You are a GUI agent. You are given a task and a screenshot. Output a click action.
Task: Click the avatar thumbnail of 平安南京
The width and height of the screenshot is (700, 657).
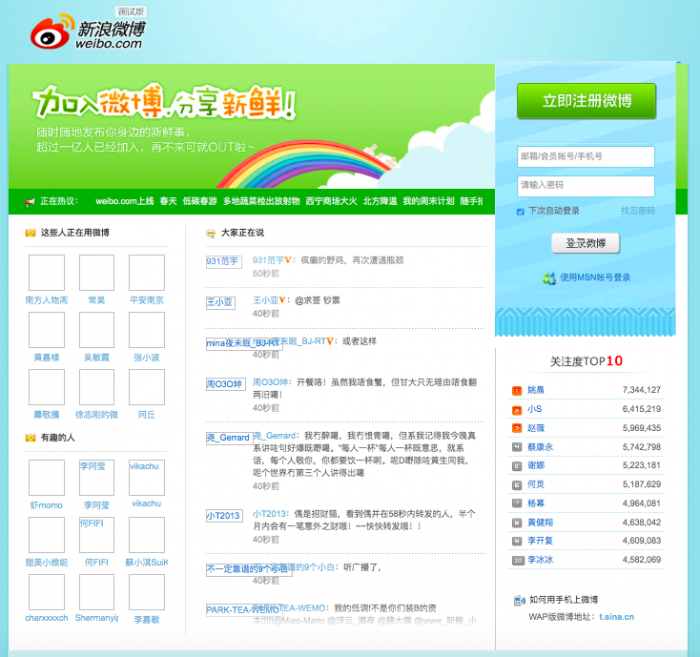click(146, 273)
